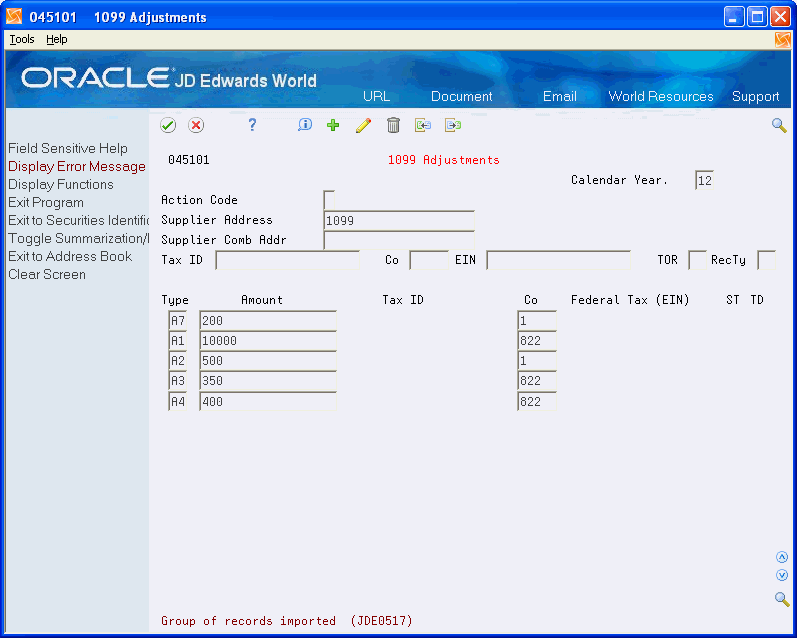This screenshot has height=638, width=797.
Task: Open the blue question mark help icon
Action: [x=252, y=125]
